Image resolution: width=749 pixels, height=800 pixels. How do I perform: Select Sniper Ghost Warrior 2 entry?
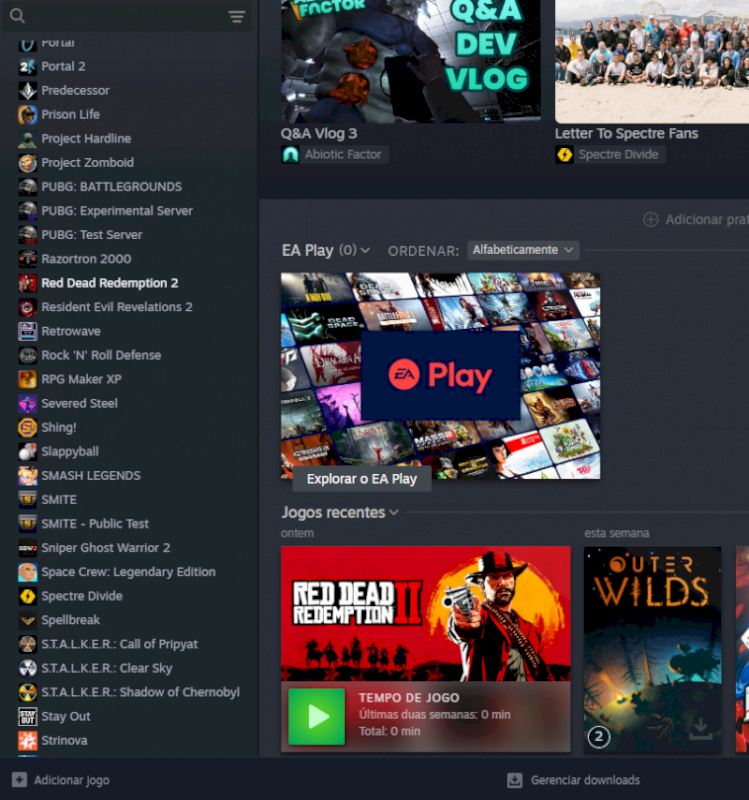106,548
